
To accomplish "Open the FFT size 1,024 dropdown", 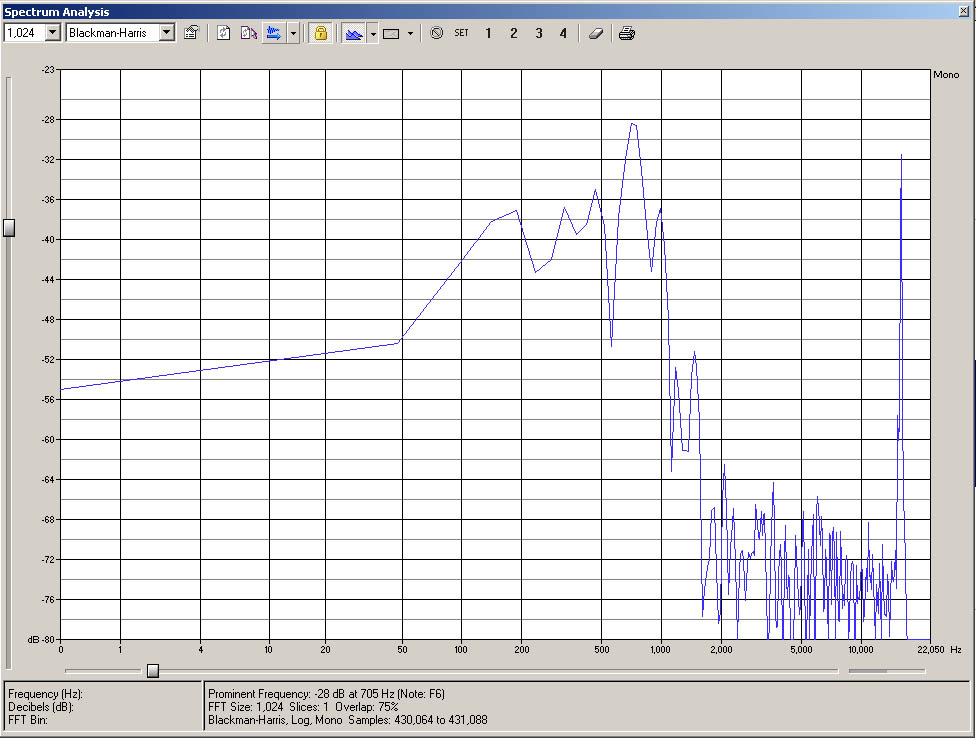I will tap(52, 33).
